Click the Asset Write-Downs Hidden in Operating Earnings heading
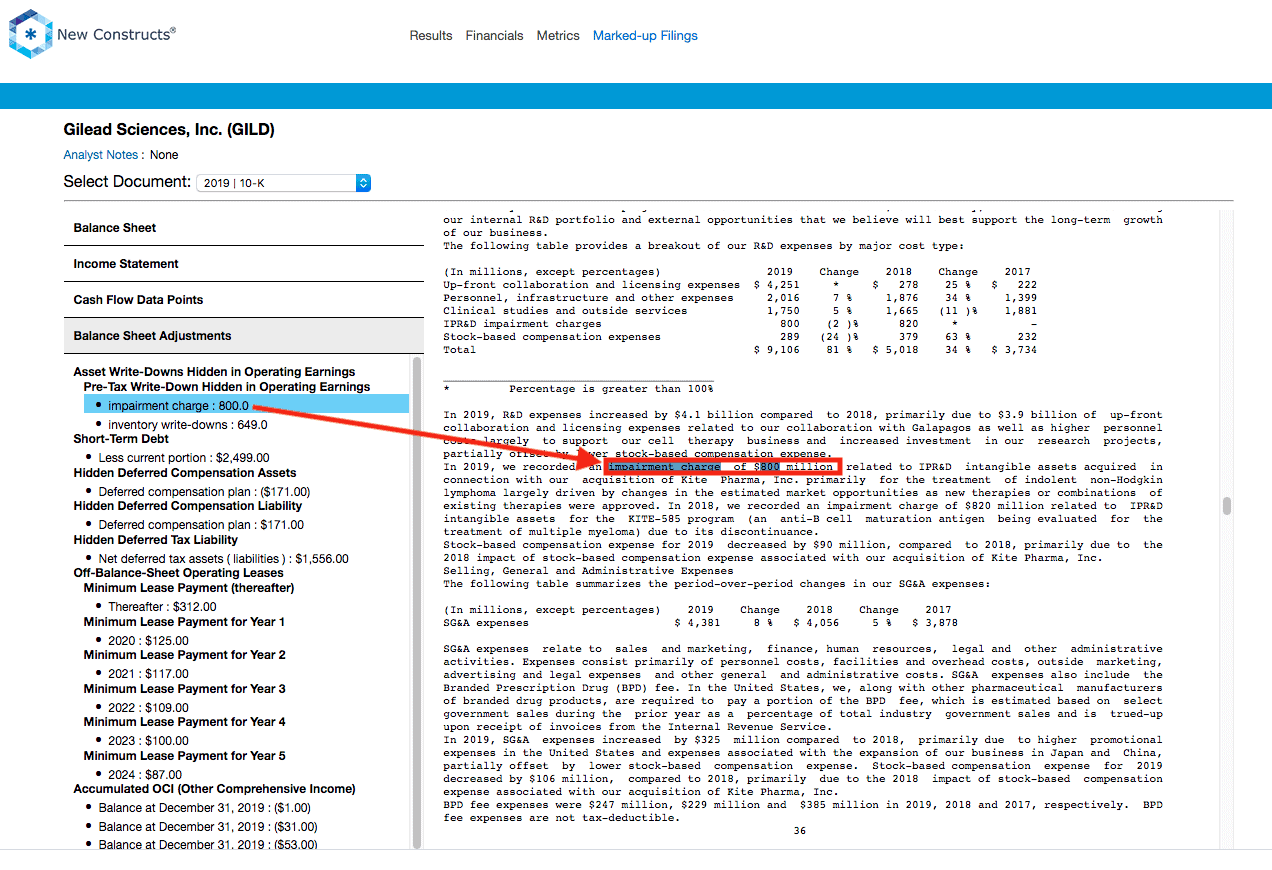The image size is (1272, 870). pos(214,372)
